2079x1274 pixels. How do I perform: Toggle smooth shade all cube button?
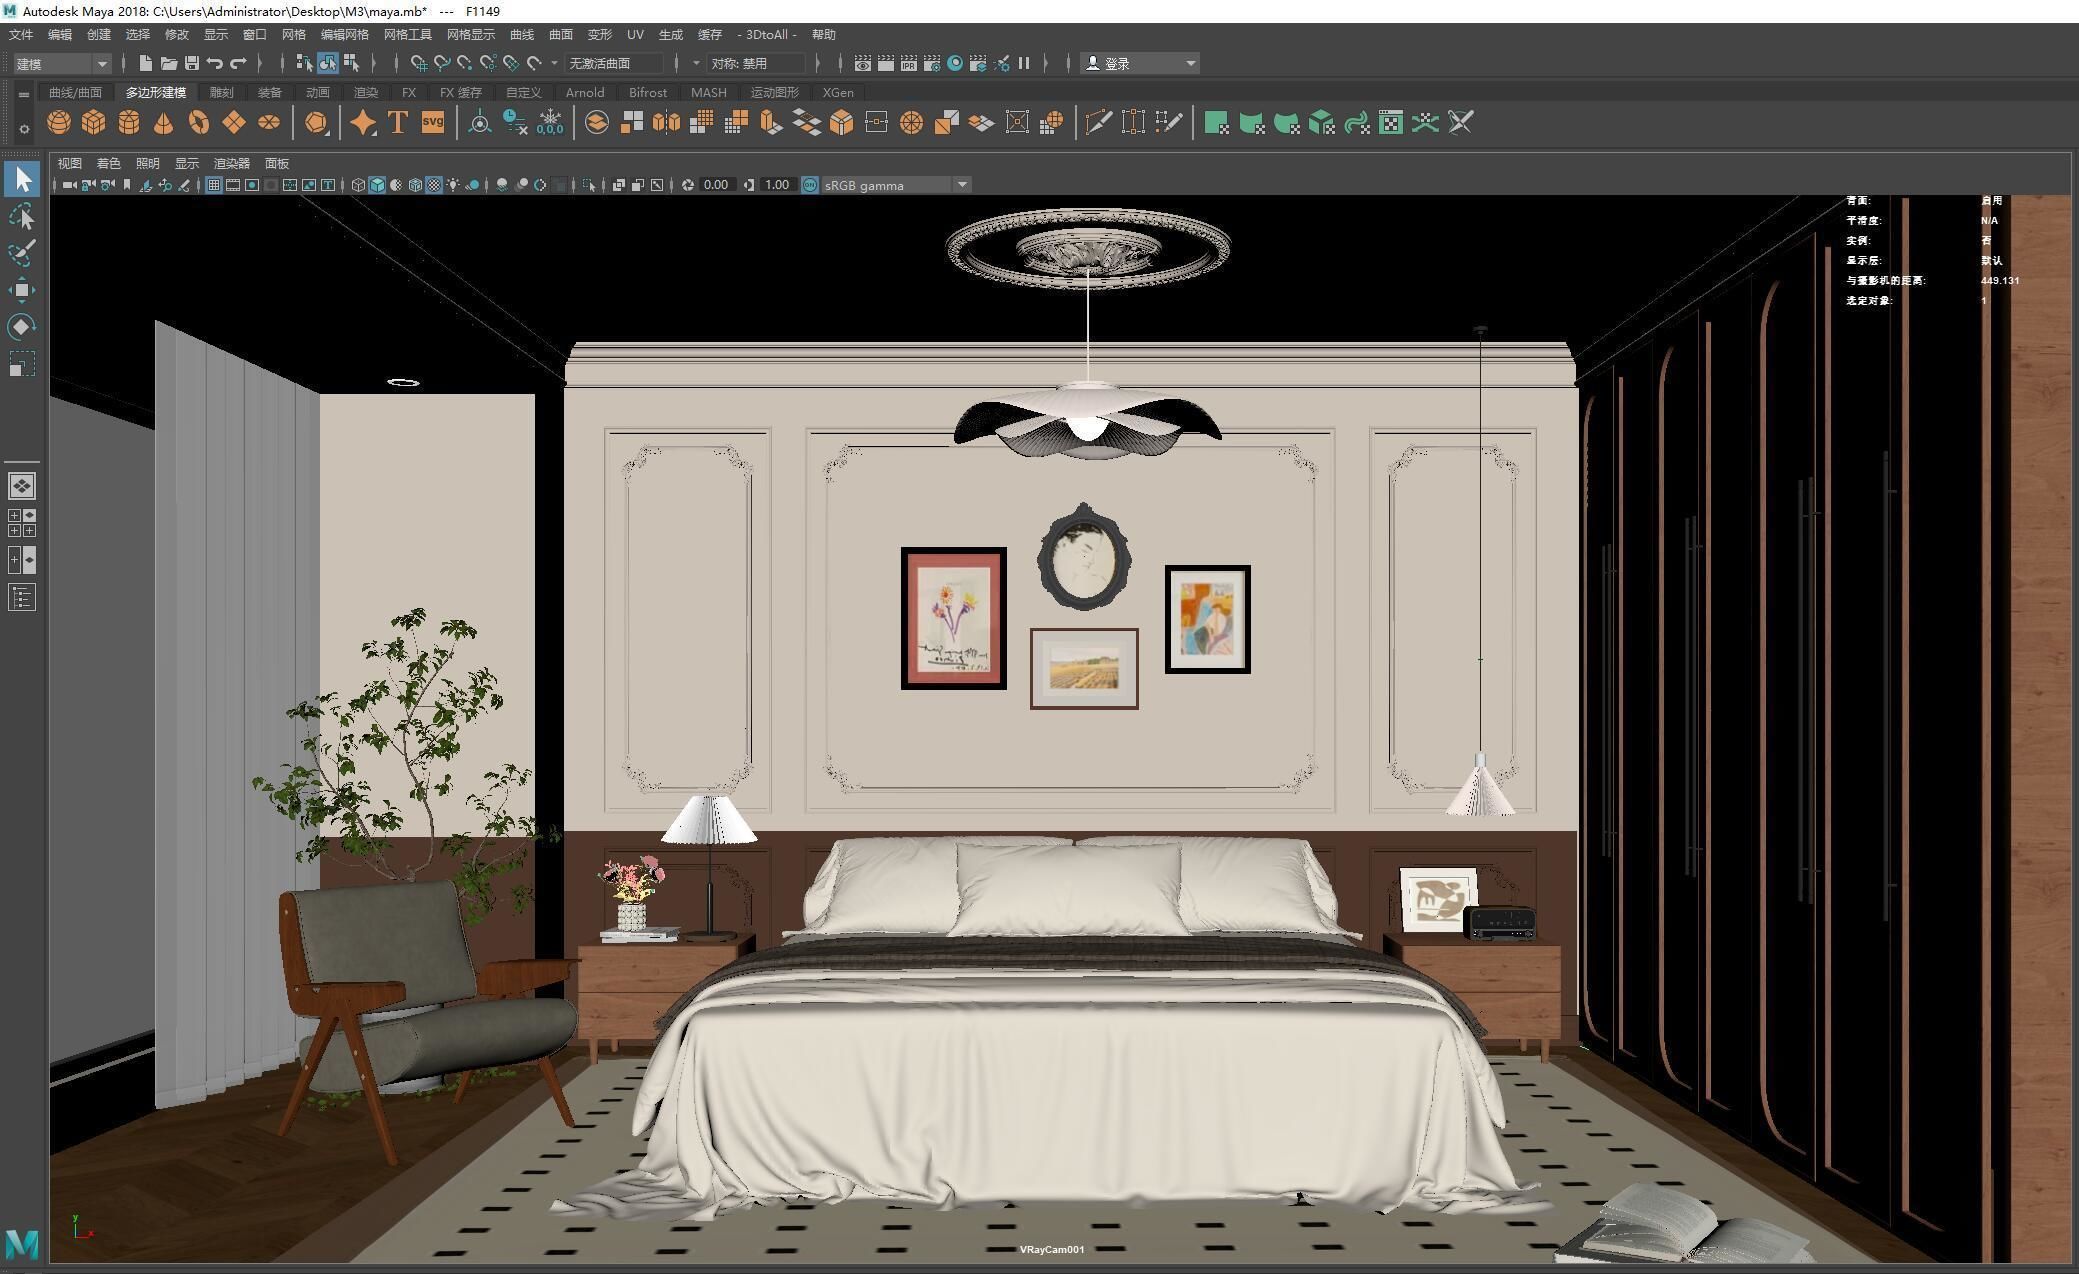point(377,185)
